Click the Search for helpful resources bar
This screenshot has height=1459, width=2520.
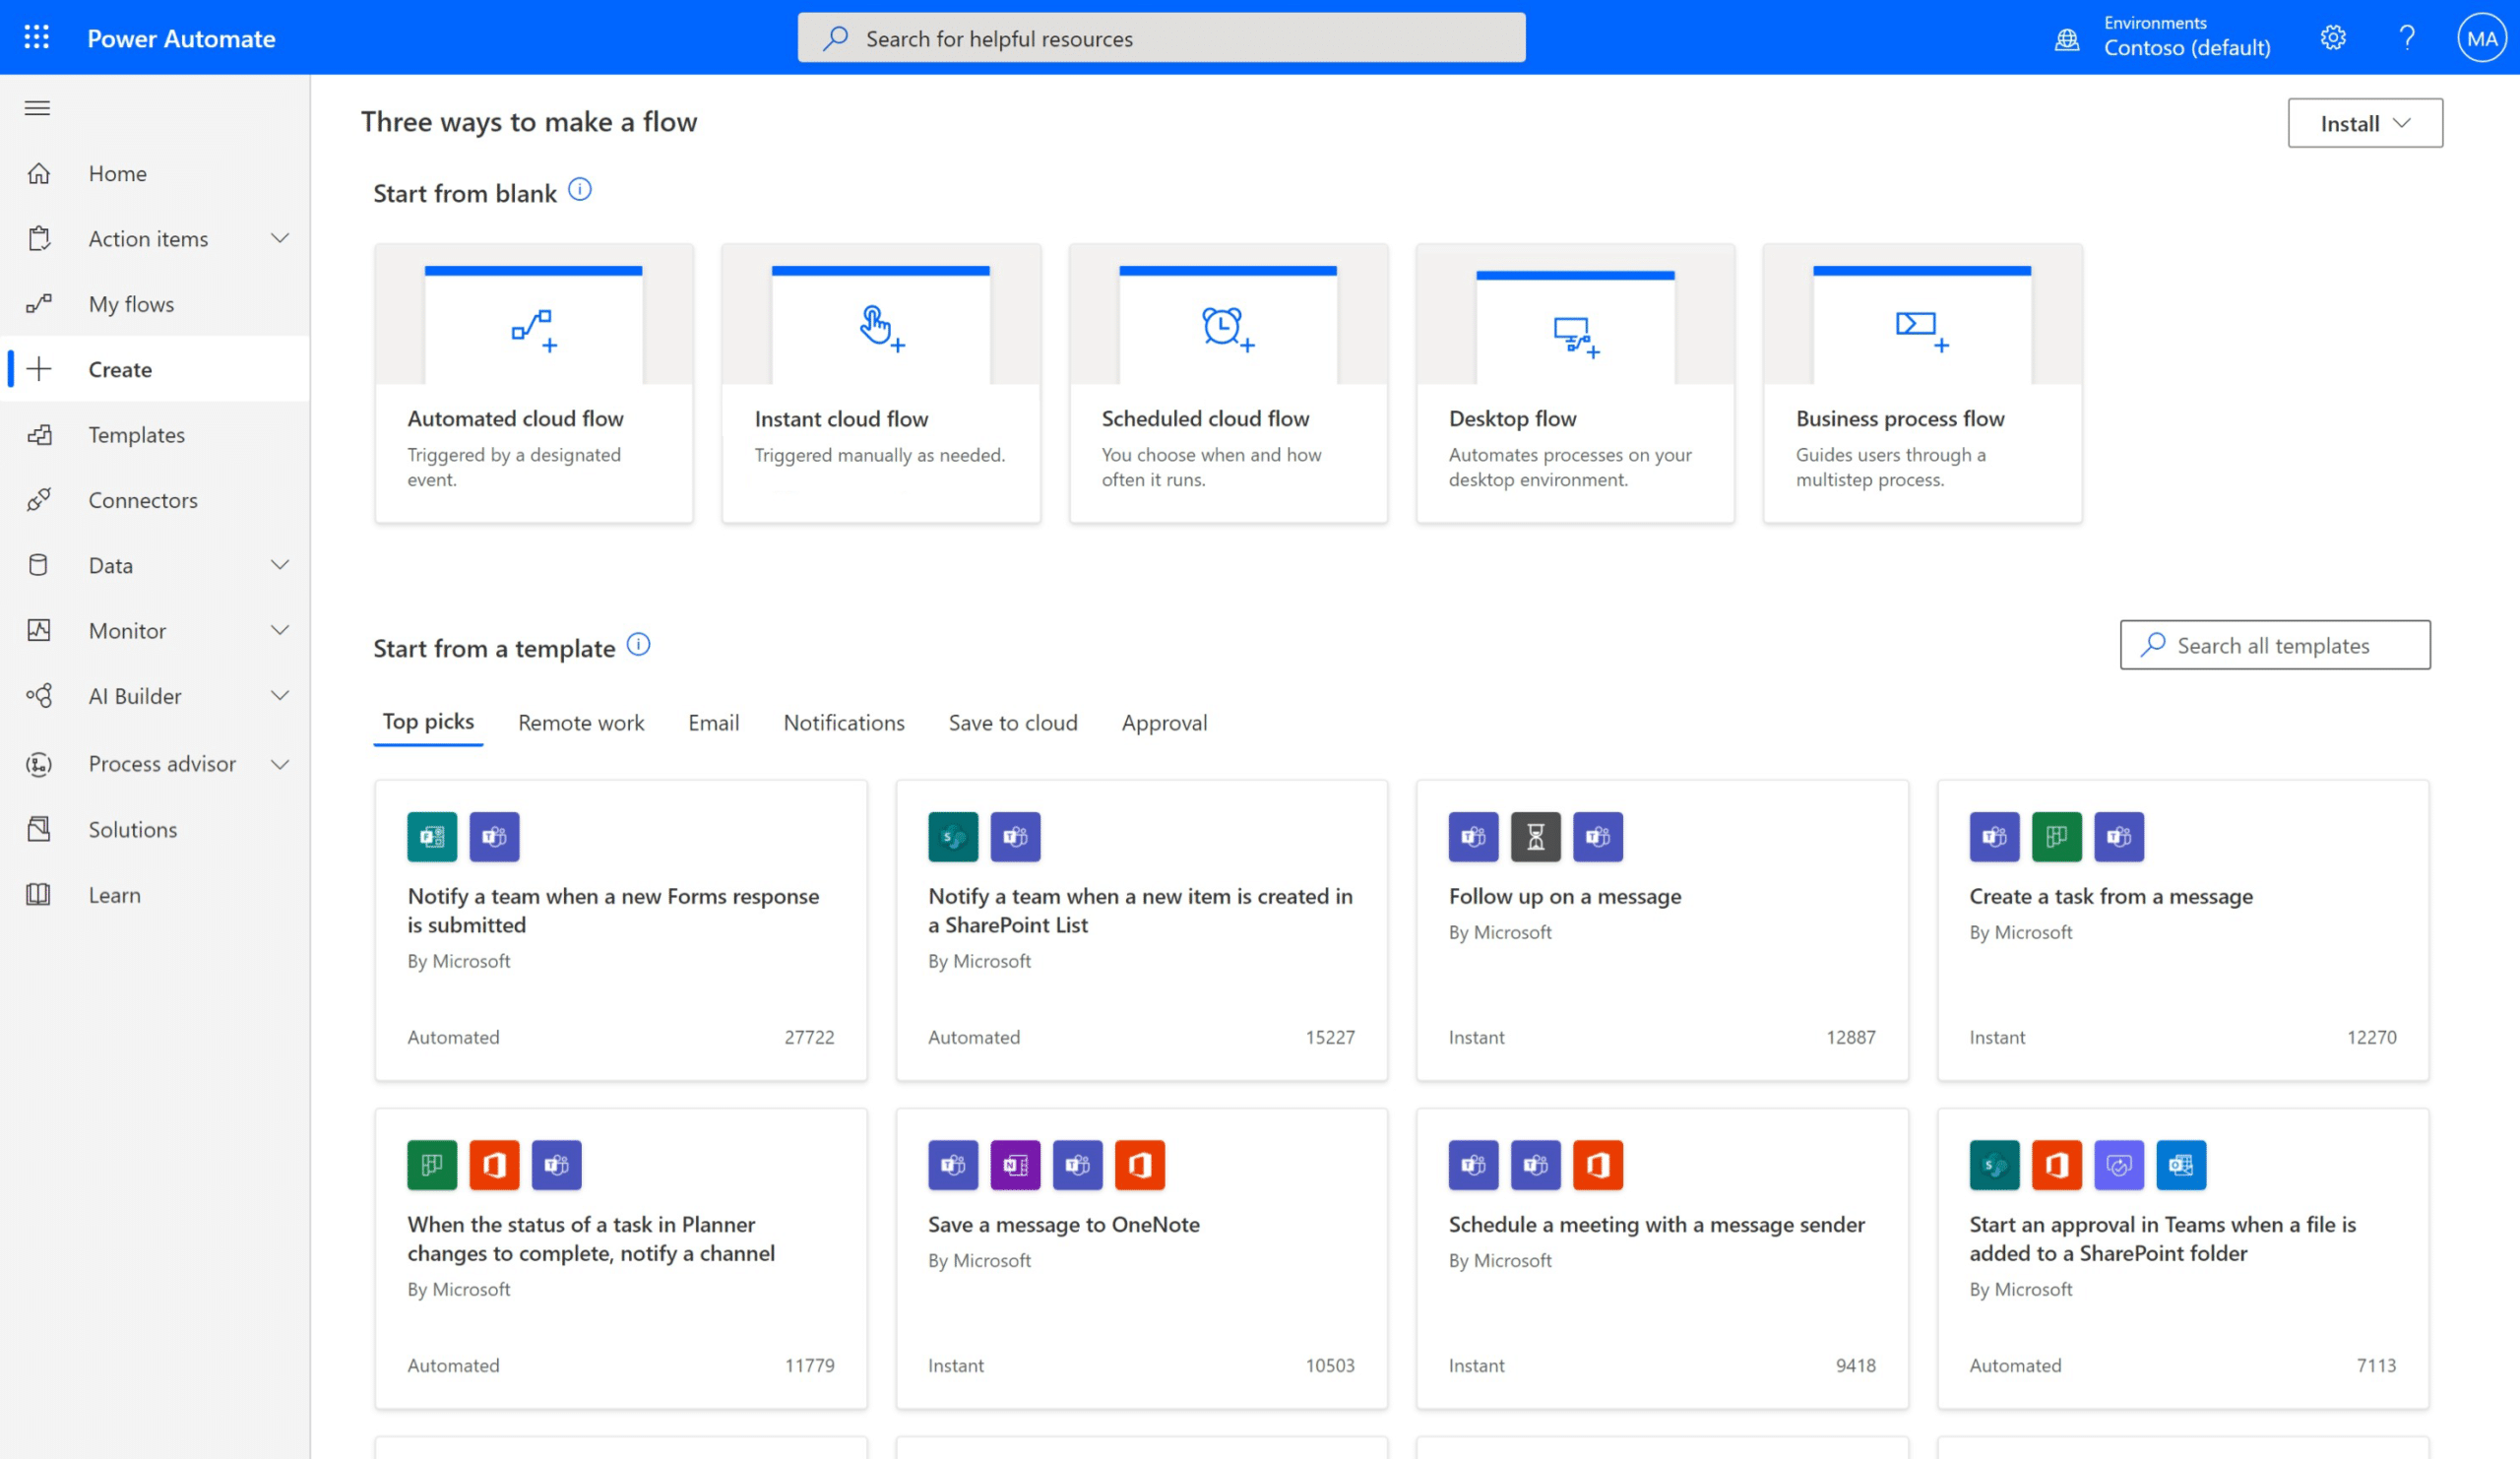pyautogui.click(x=1161, y=36)
